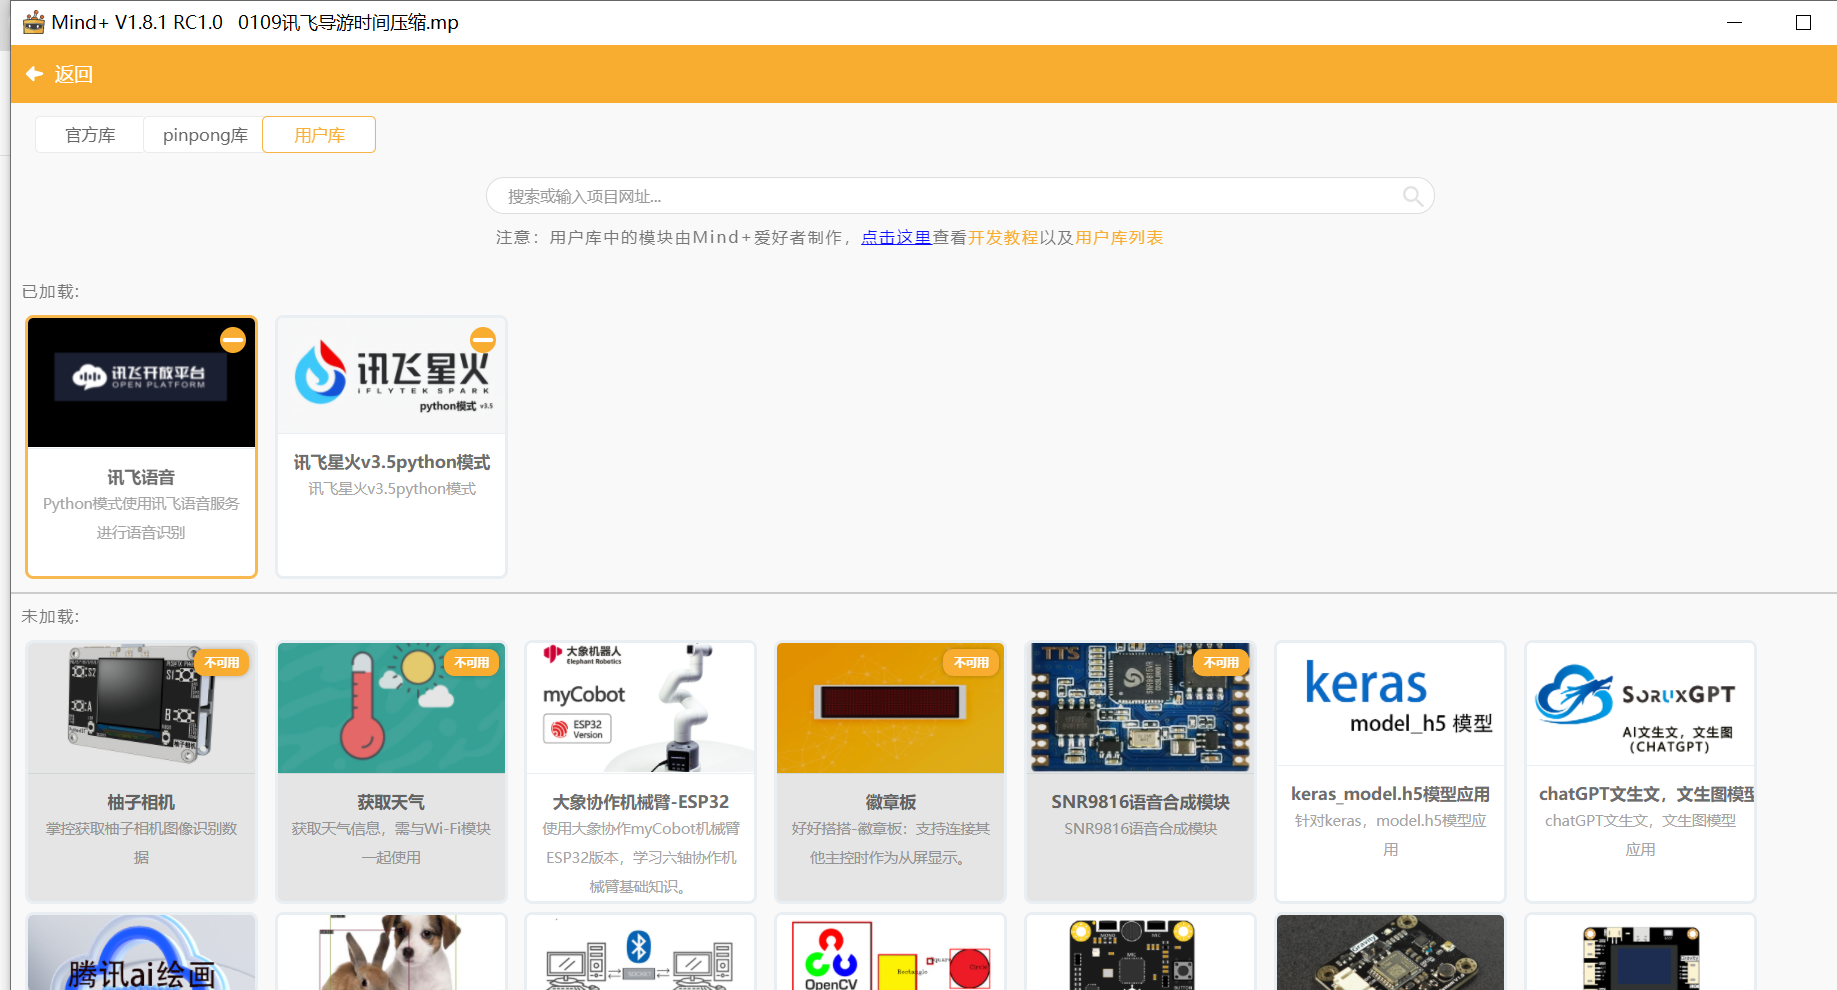The width and height of the screenshot is (1837, 990).
Task: Click the 讯飞语音 card title
Action: click(x=141, y=477)
